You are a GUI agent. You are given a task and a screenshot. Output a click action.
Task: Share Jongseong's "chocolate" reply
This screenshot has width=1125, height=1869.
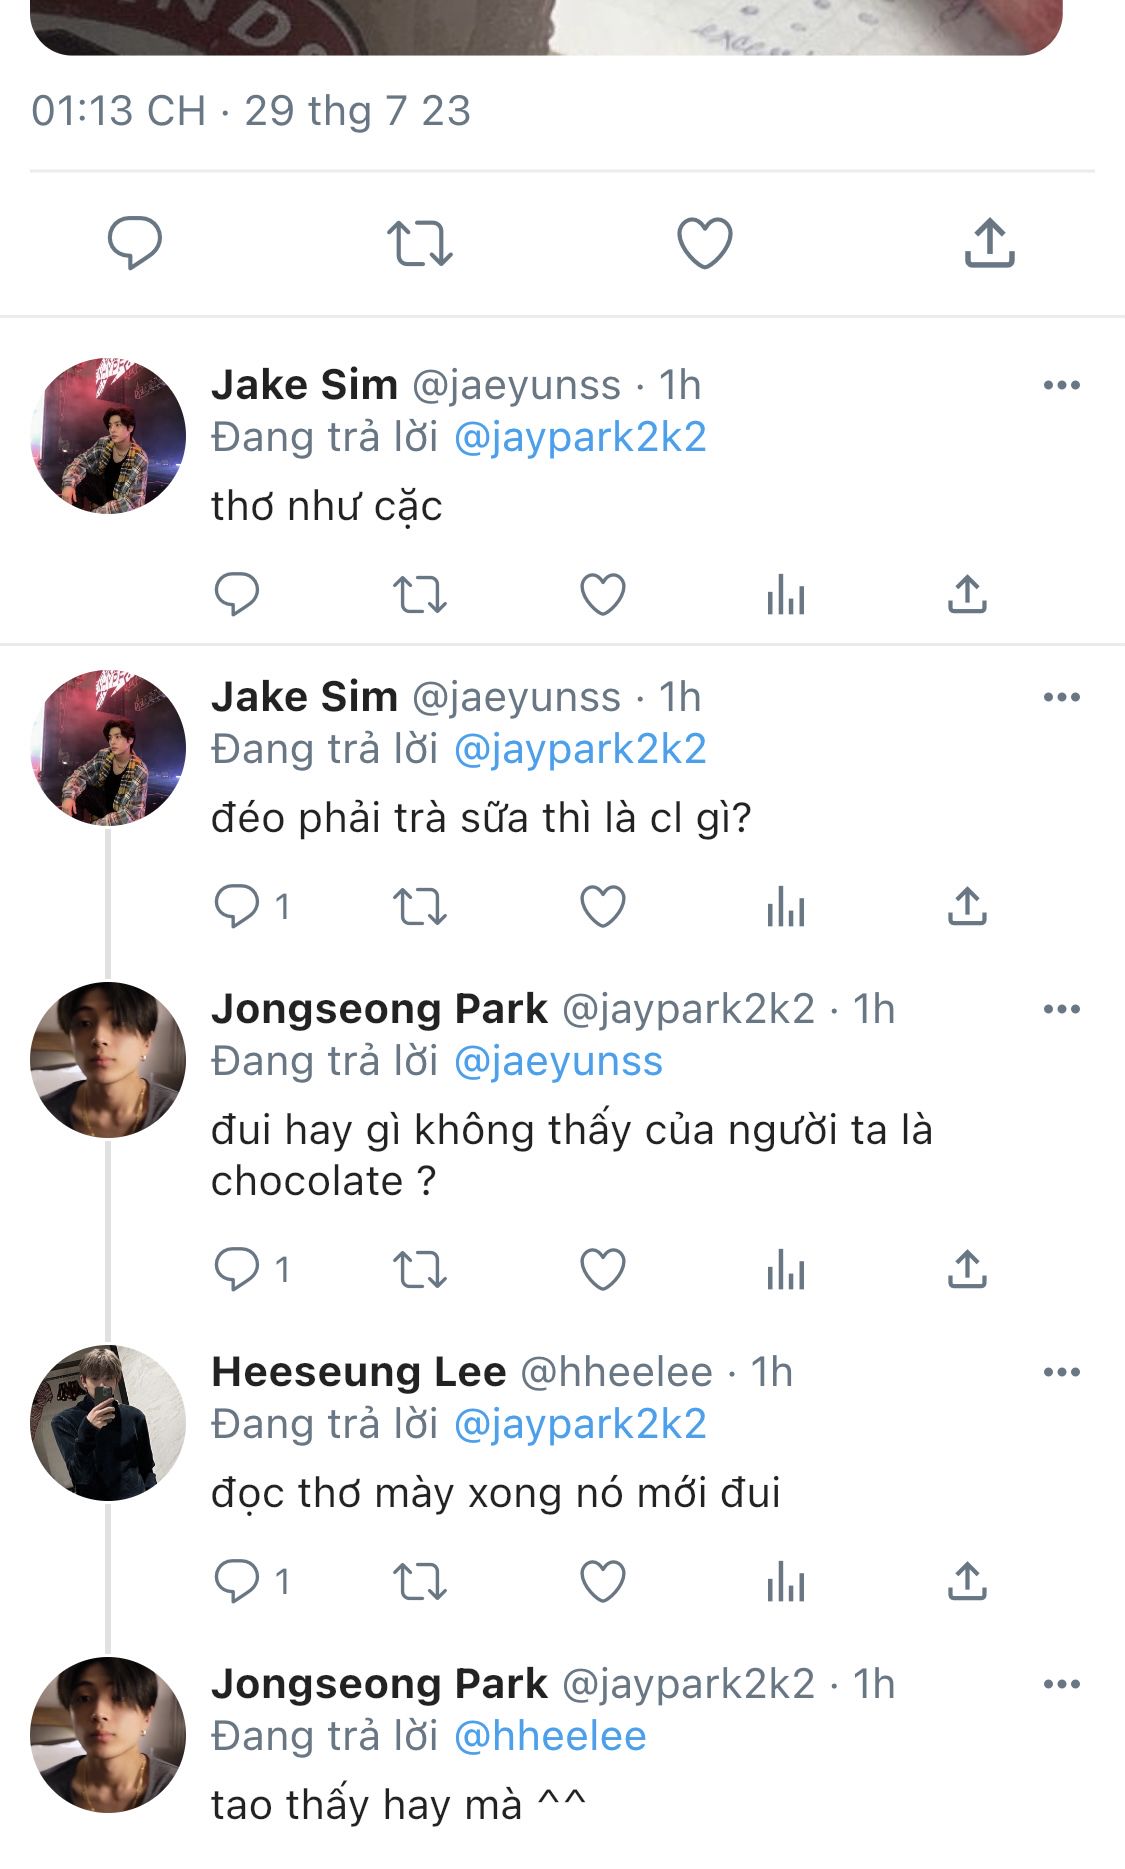tap(967, 1270)
